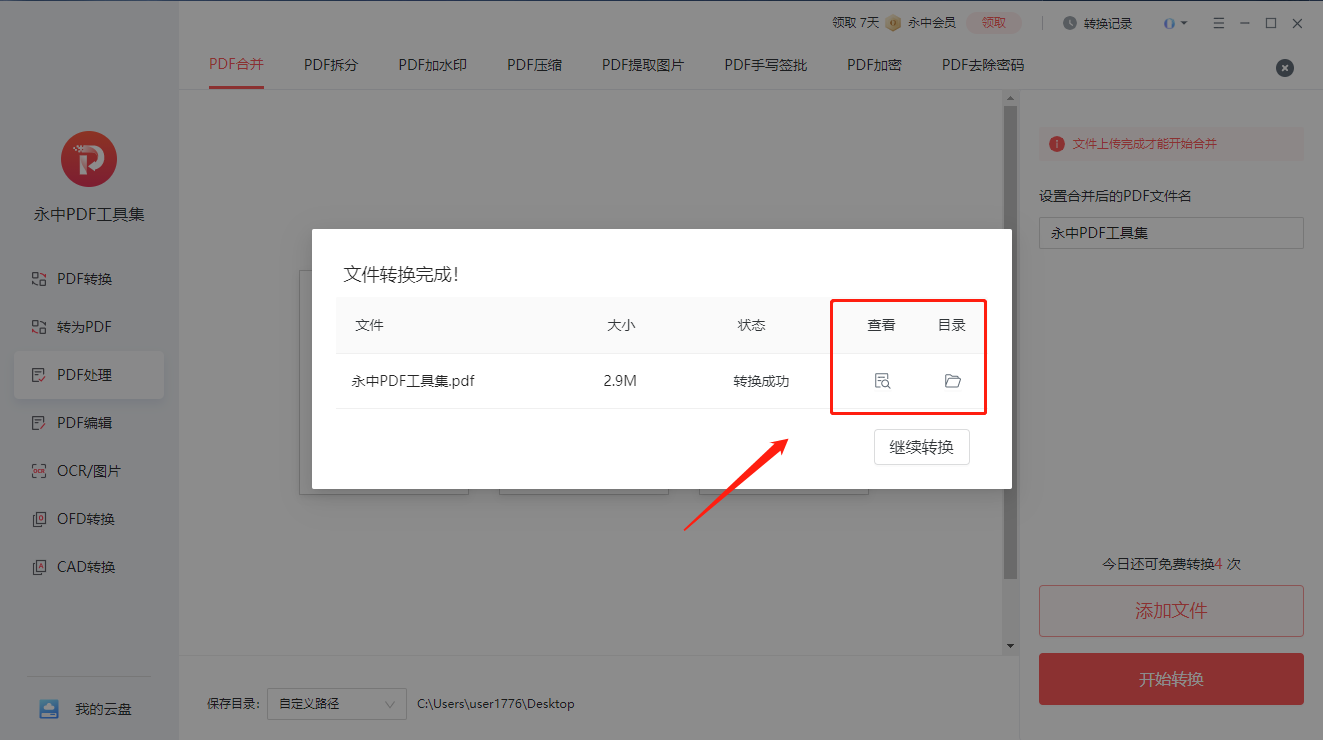Screen dimensions: 1323x740
Task: Click the CAD转换 sidebar icon
Action: [39, 567]
